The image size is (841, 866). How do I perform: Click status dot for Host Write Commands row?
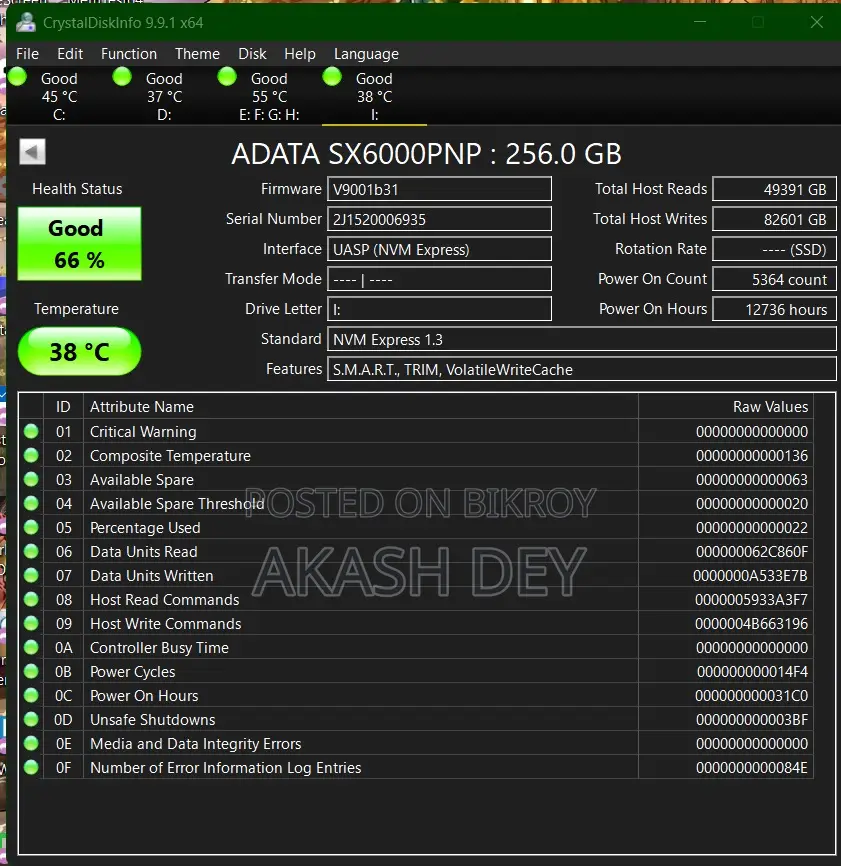tap(31, 624)
